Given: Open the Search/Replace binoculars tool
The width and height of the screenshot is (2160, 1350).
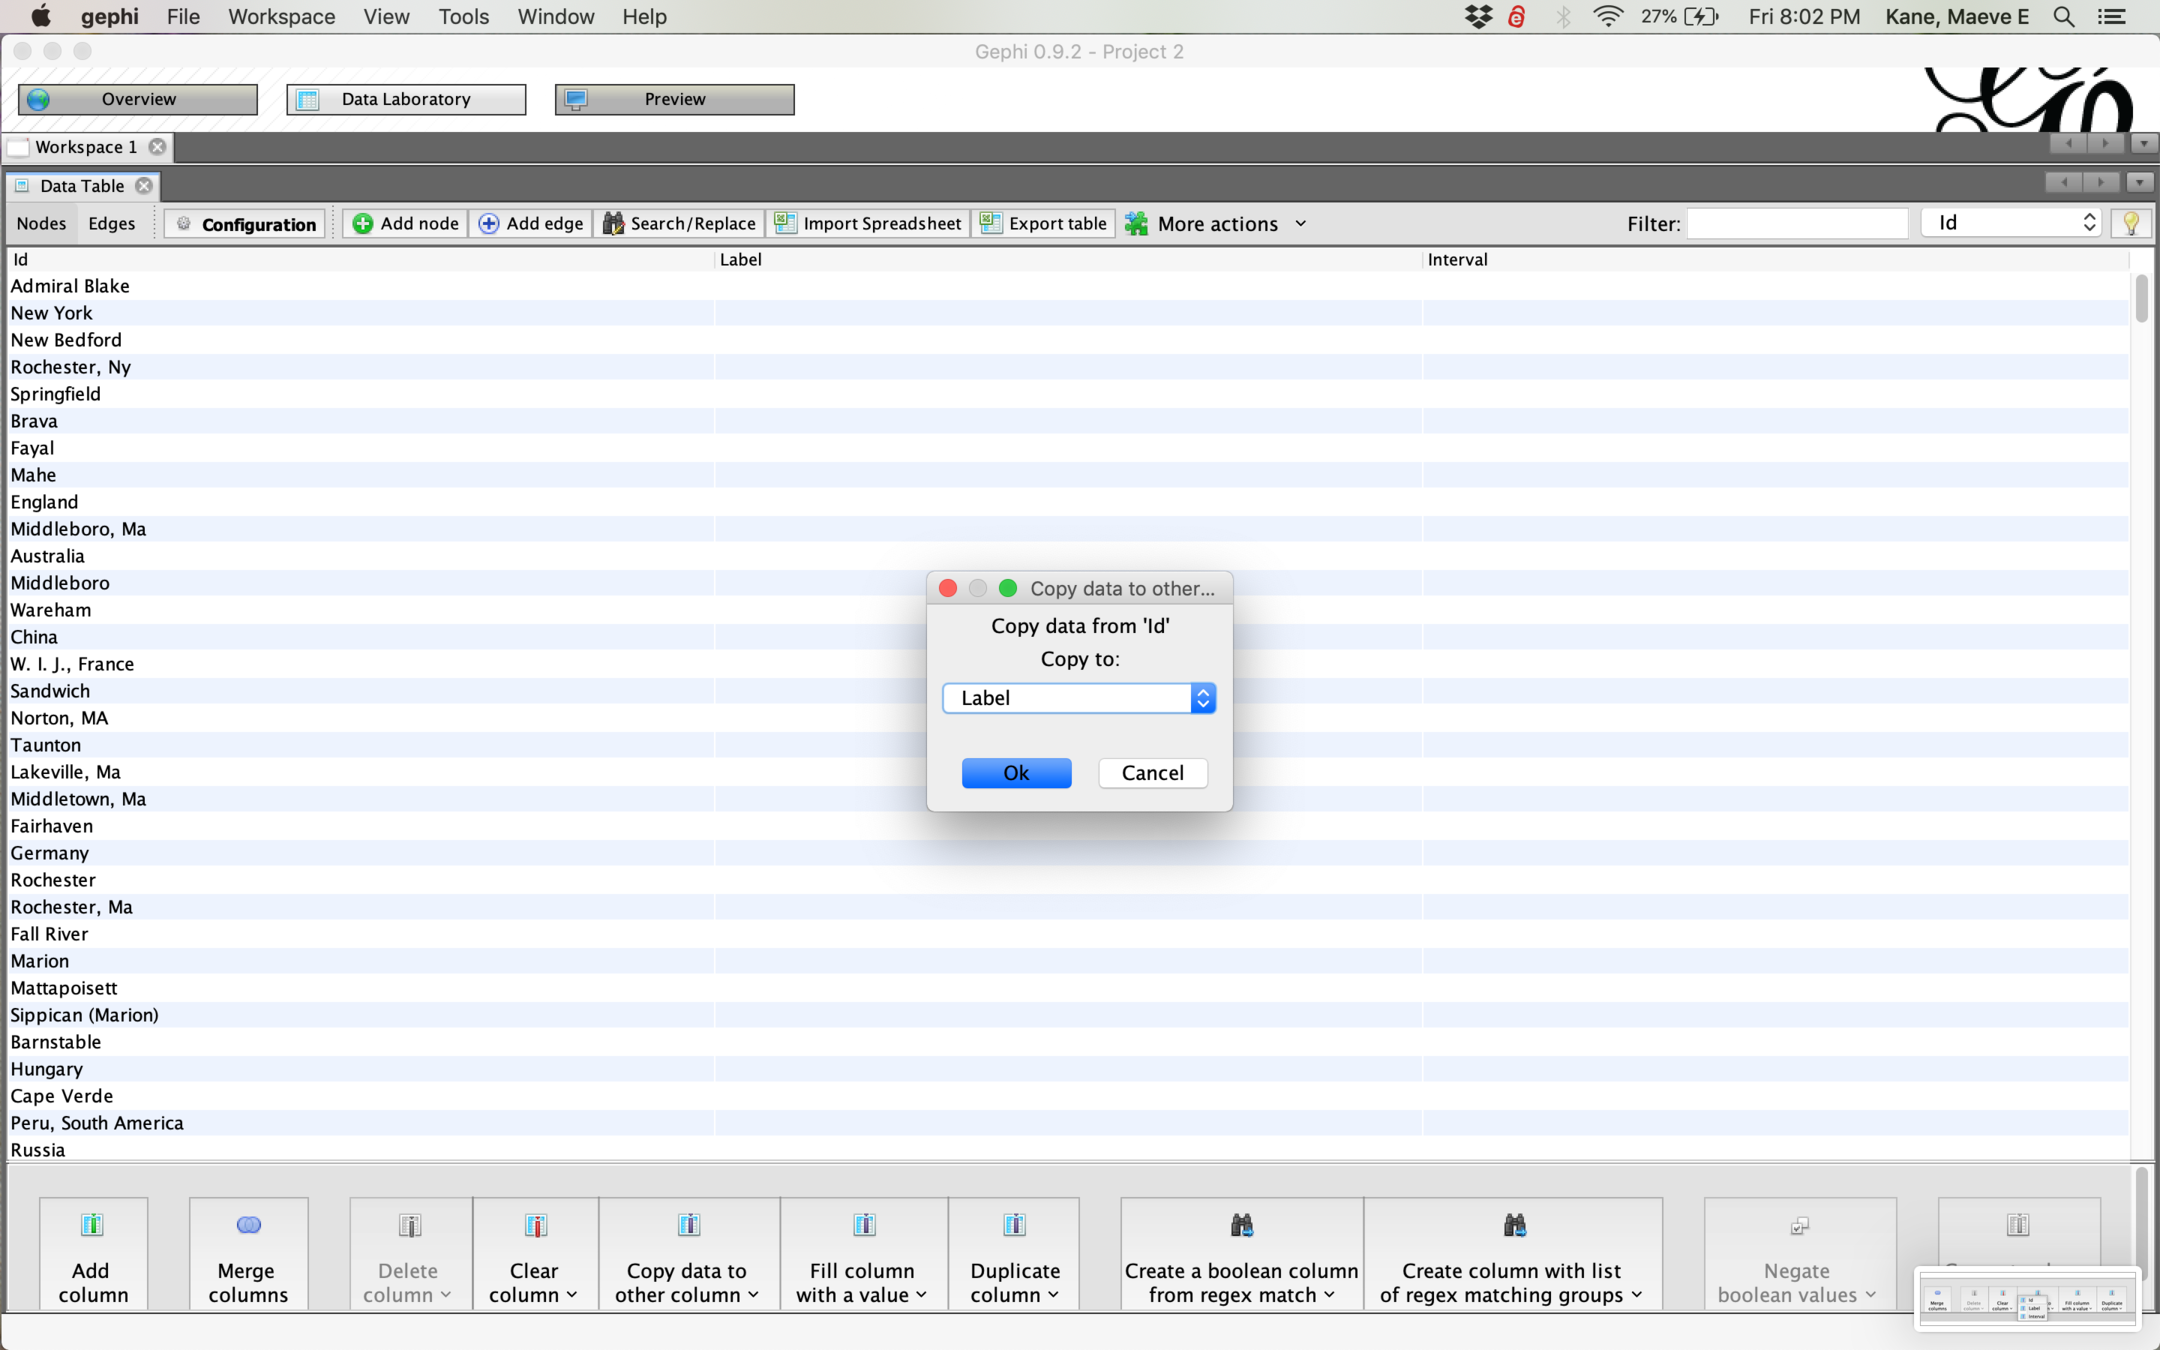Looking at the screenshot, I should point(613,223).
